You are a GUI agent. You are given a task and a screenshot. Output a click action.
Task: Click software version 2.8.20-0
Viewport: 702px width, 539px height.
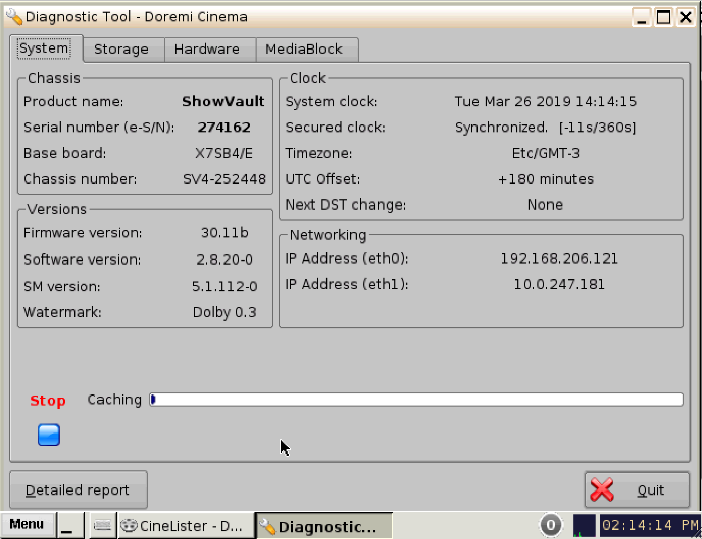click(x=224, y=260)
